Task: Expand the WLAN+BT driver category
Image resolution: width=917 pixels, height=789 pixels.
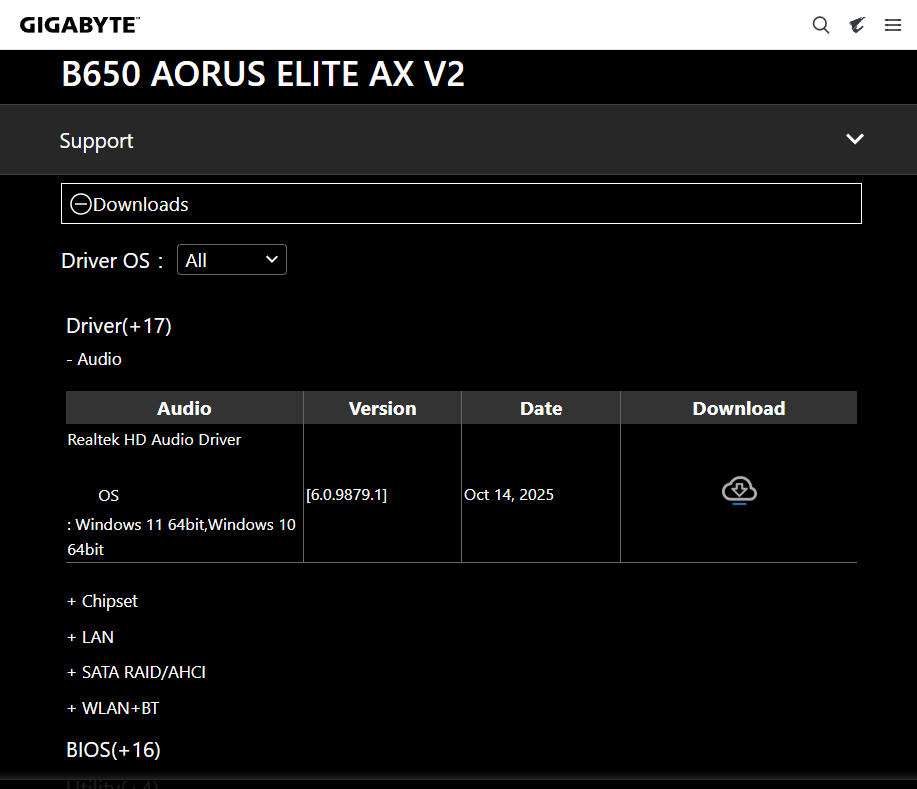Action: pos(113,708)
